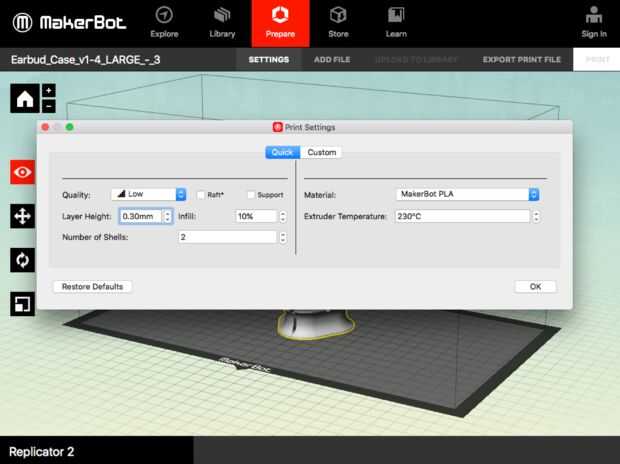
Task: Enable the Raft checkbox
Action: pos(201,195)
